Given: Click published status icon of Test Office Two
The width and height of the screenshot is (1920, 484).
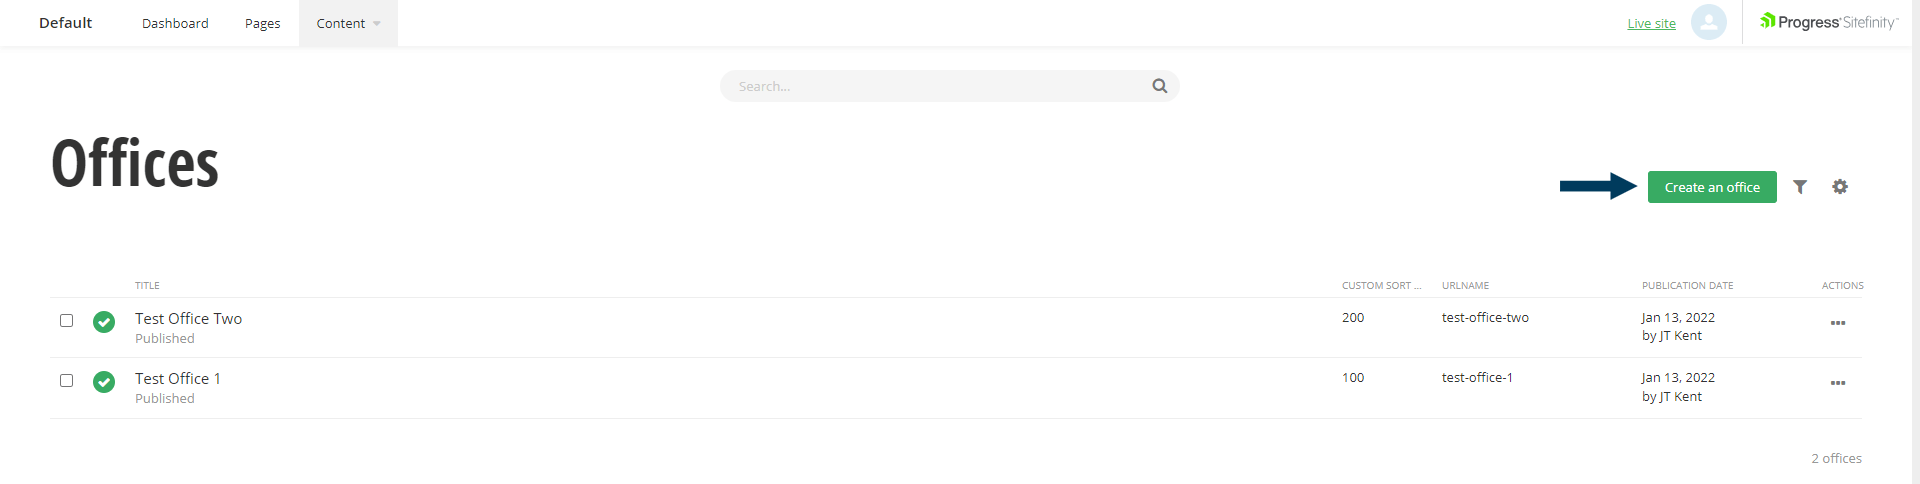Looking at the screenshot, I should pos(104,322).
